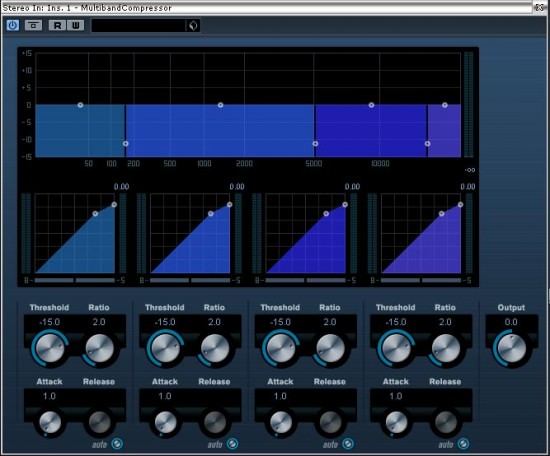Toggle band 1 auto release button

(117, 444)
